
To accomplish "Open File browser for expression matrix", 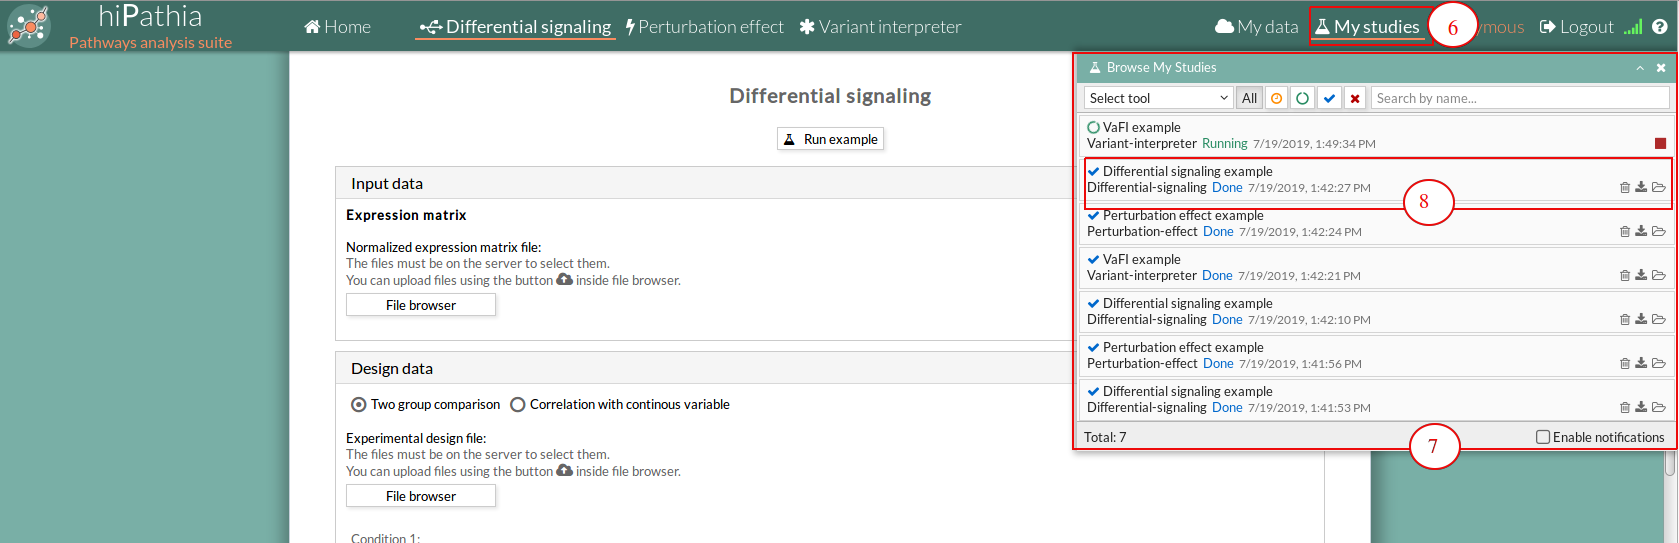I will coord(420,305).
